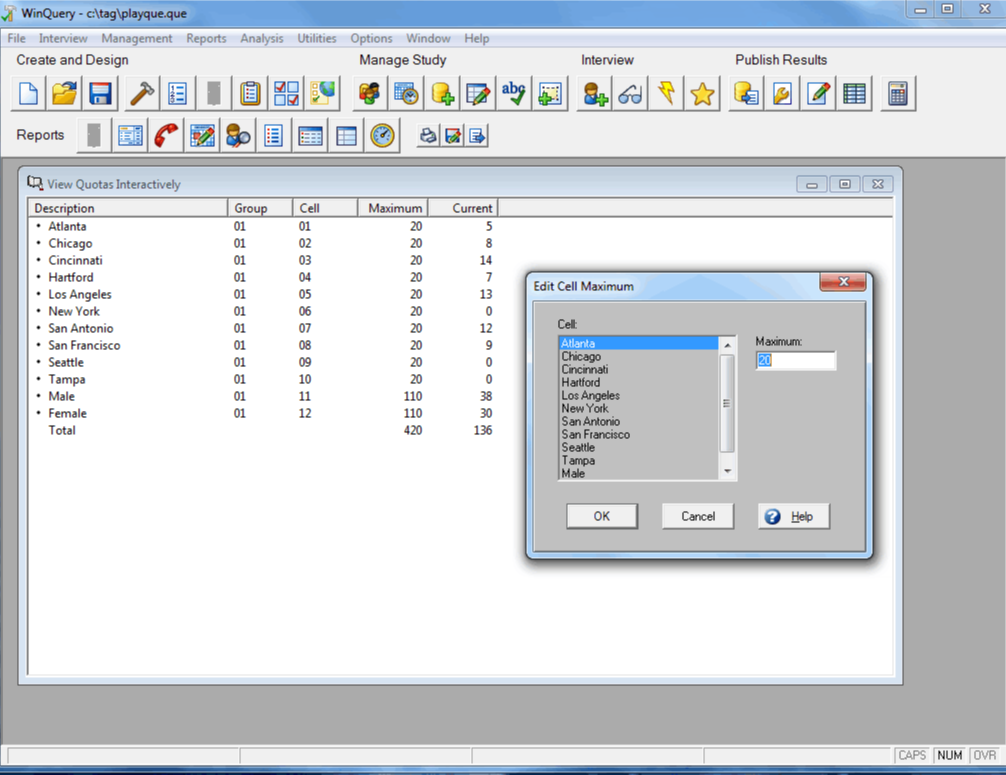Click the group of people icon
Viewport: 1006px width, 775px height.
[x=370, y=94]
